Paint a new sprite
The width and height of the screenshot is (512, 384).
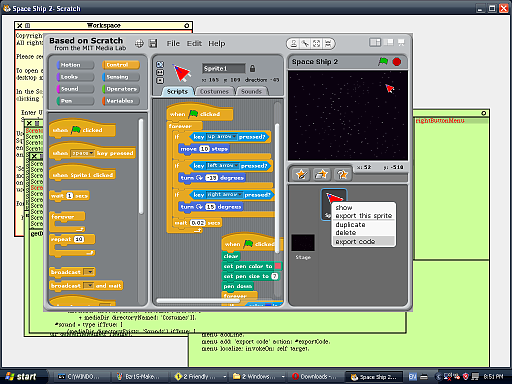(301, 174)
